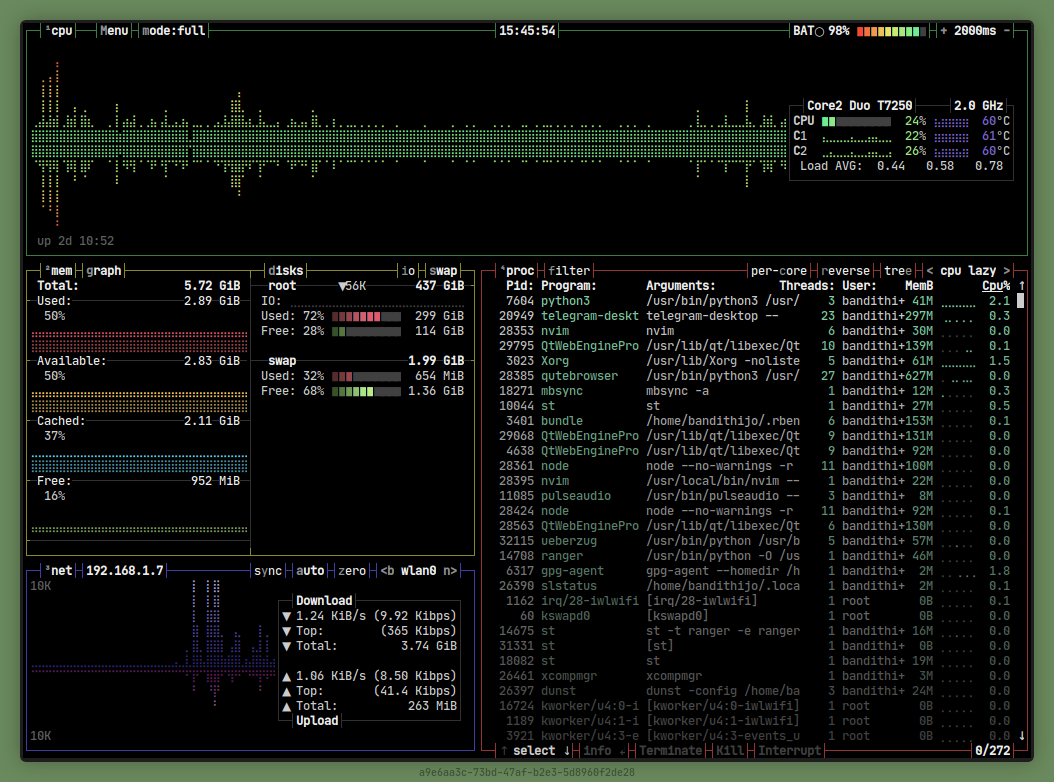This screenshot has height=782, width=1054.
Task: Click the filter option in proc box
Action: click(x=569, y=271)
